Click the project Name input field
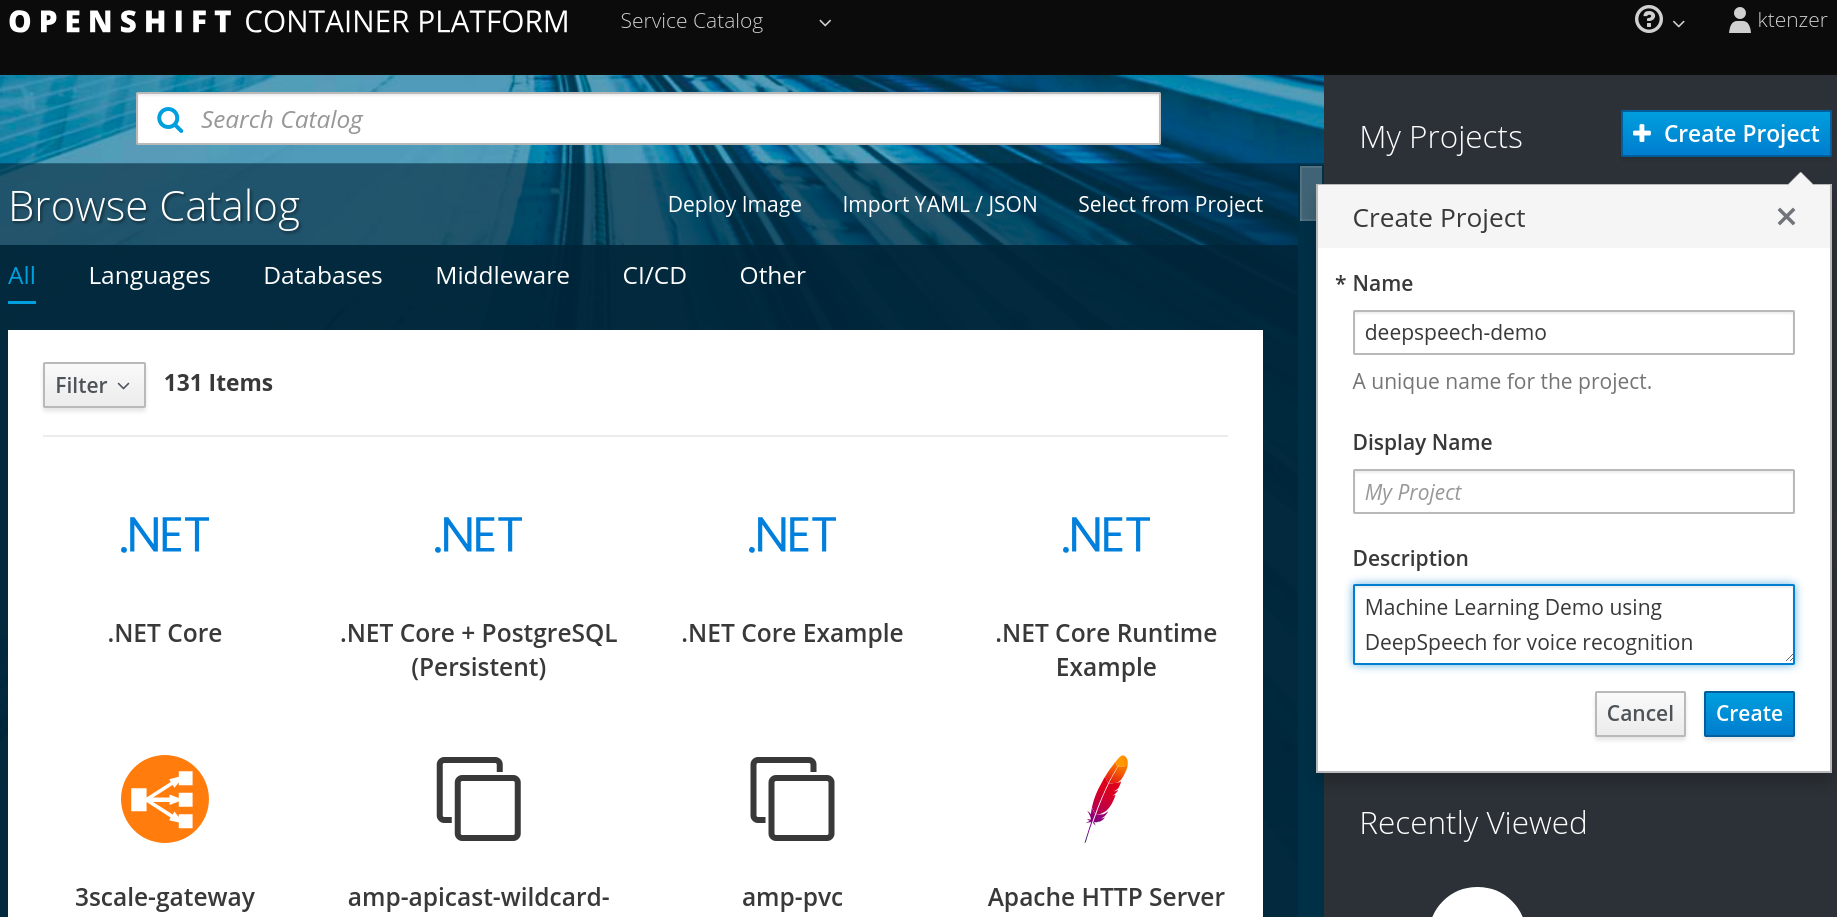The height and width of the screenshot is (917, 1837). (1573, 332)
